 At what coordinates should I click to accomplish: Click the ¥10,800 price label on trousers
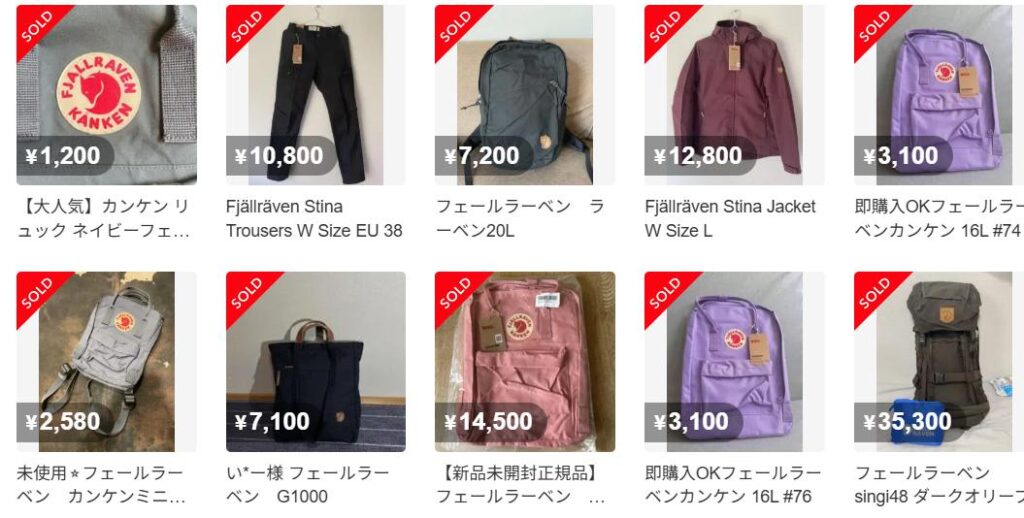point(280,155)
